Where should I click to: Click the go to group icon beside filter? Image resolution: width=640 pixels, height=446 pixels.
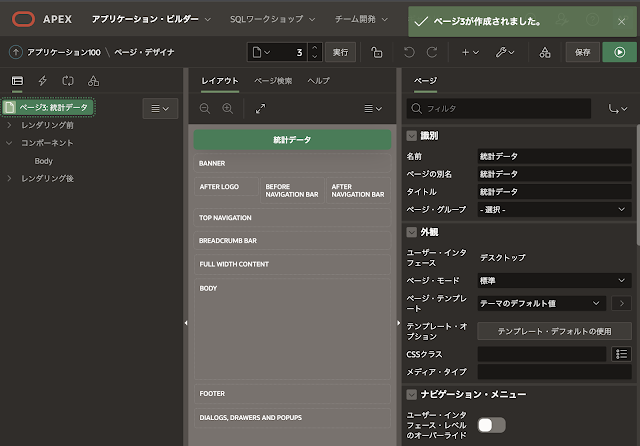(x=618, y=109)
